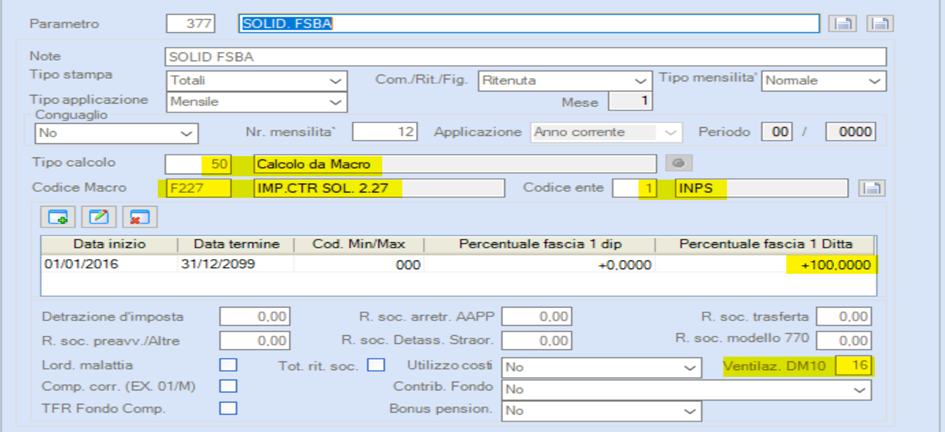Click the Data inizio column header

(109, 244)
